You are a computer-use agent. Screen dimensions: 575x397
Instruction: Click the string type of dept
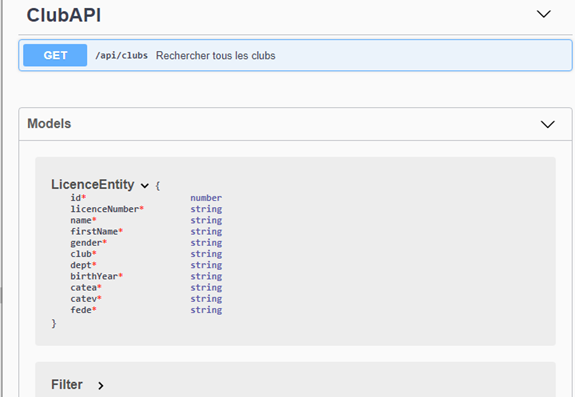(206, 265)
